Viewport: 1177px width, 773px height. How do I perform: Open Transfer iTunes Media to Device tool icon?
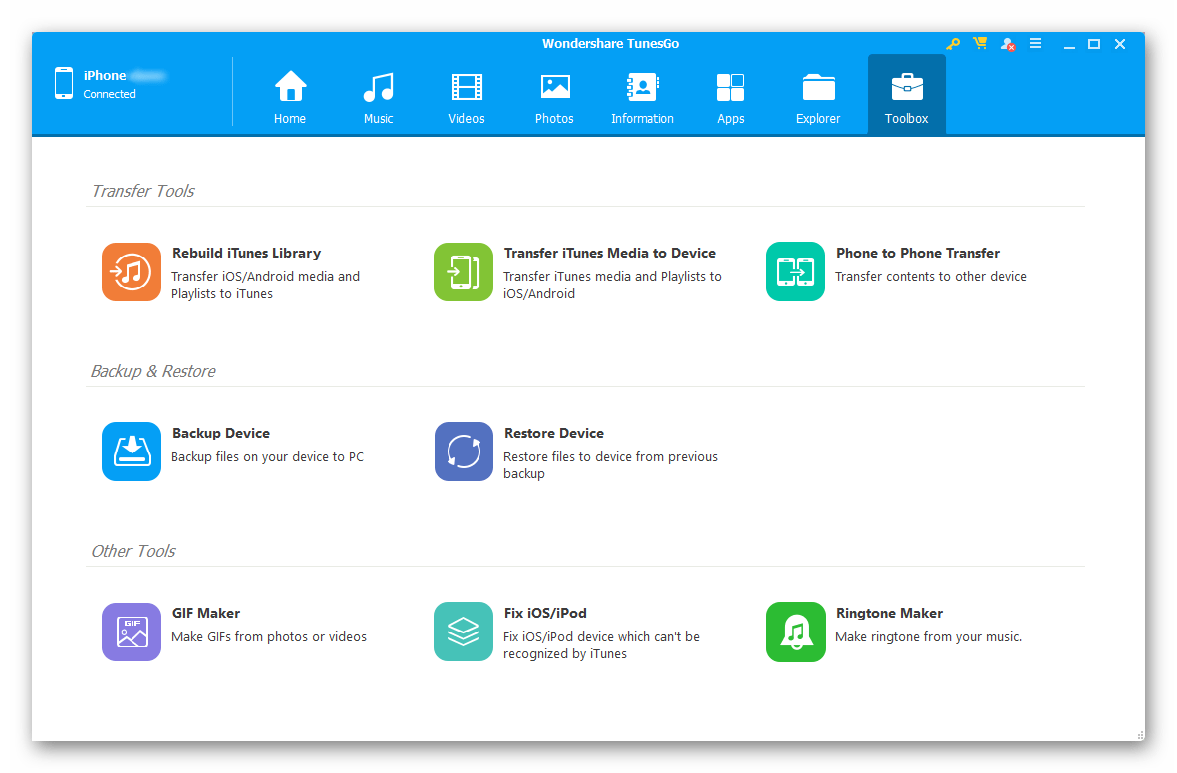click(x=463, y=272)
